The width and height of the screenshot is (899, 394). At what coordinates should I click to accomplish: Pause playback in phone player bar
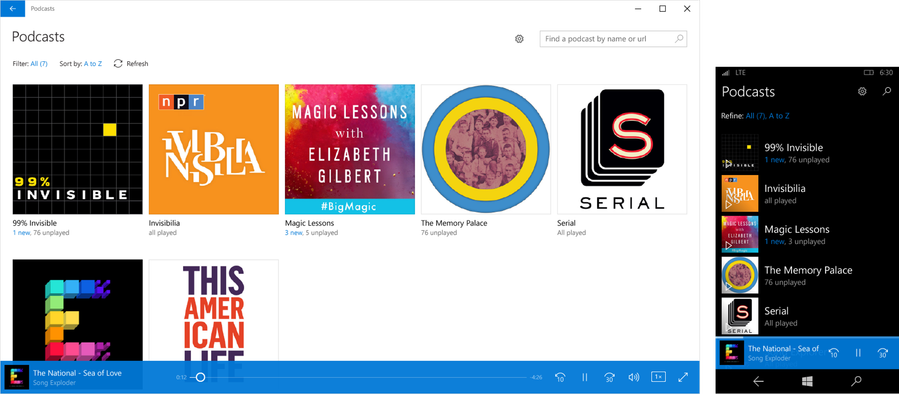(x=858, y=353)
